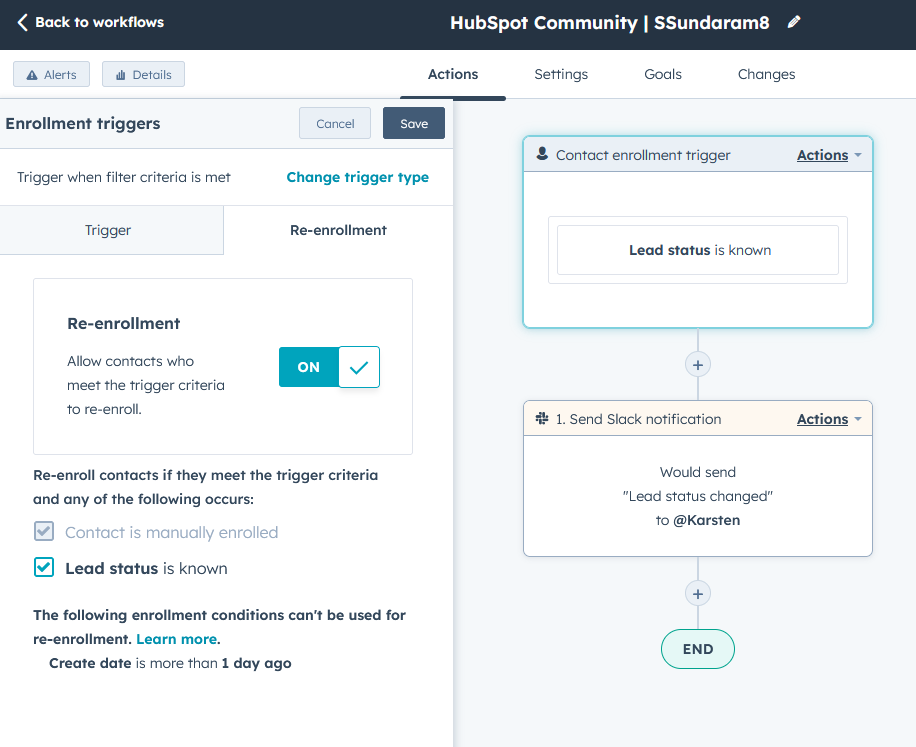Click the plus icon above the END node
The width and height of the screenshot is (916, 747).
click(697, 593)
